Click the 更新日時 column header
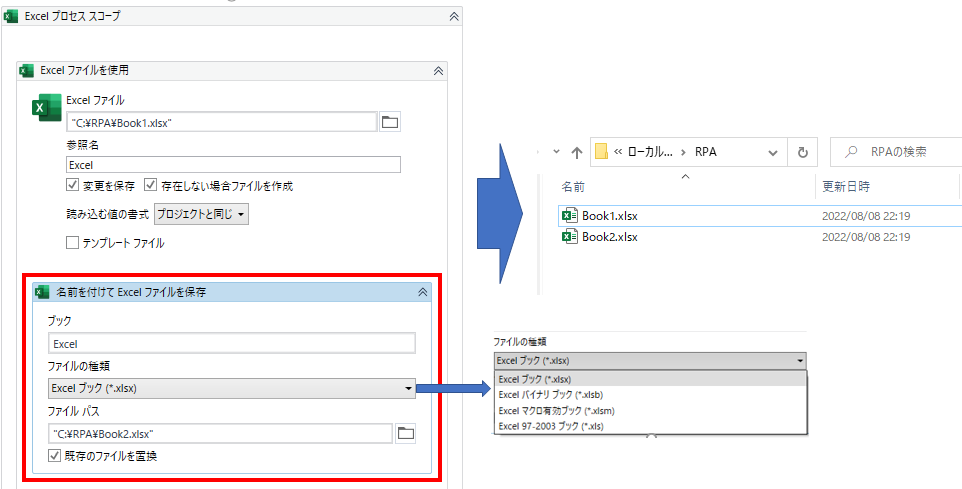962x489 pixels. click(846, 187)
